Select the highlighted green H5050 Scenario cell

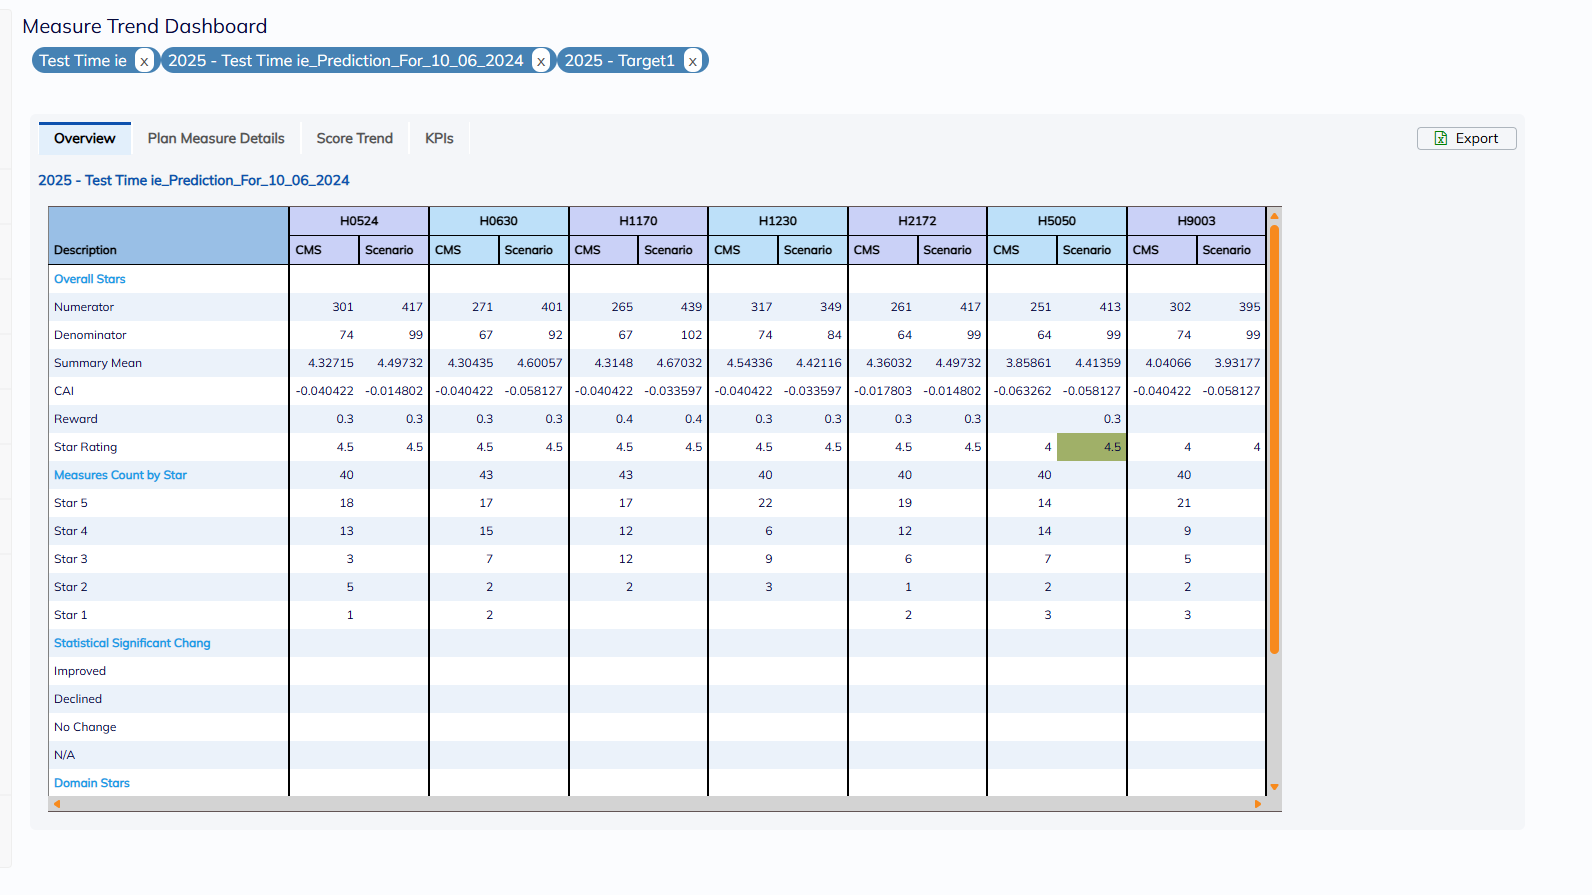(x=1091, y=447)
